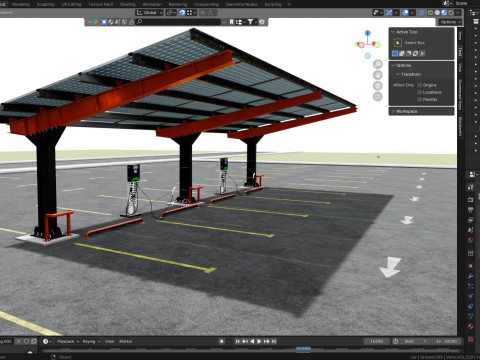Jump to previous keyframe button
This screenshot has width=480, height=360.
(x=245, y=342)
